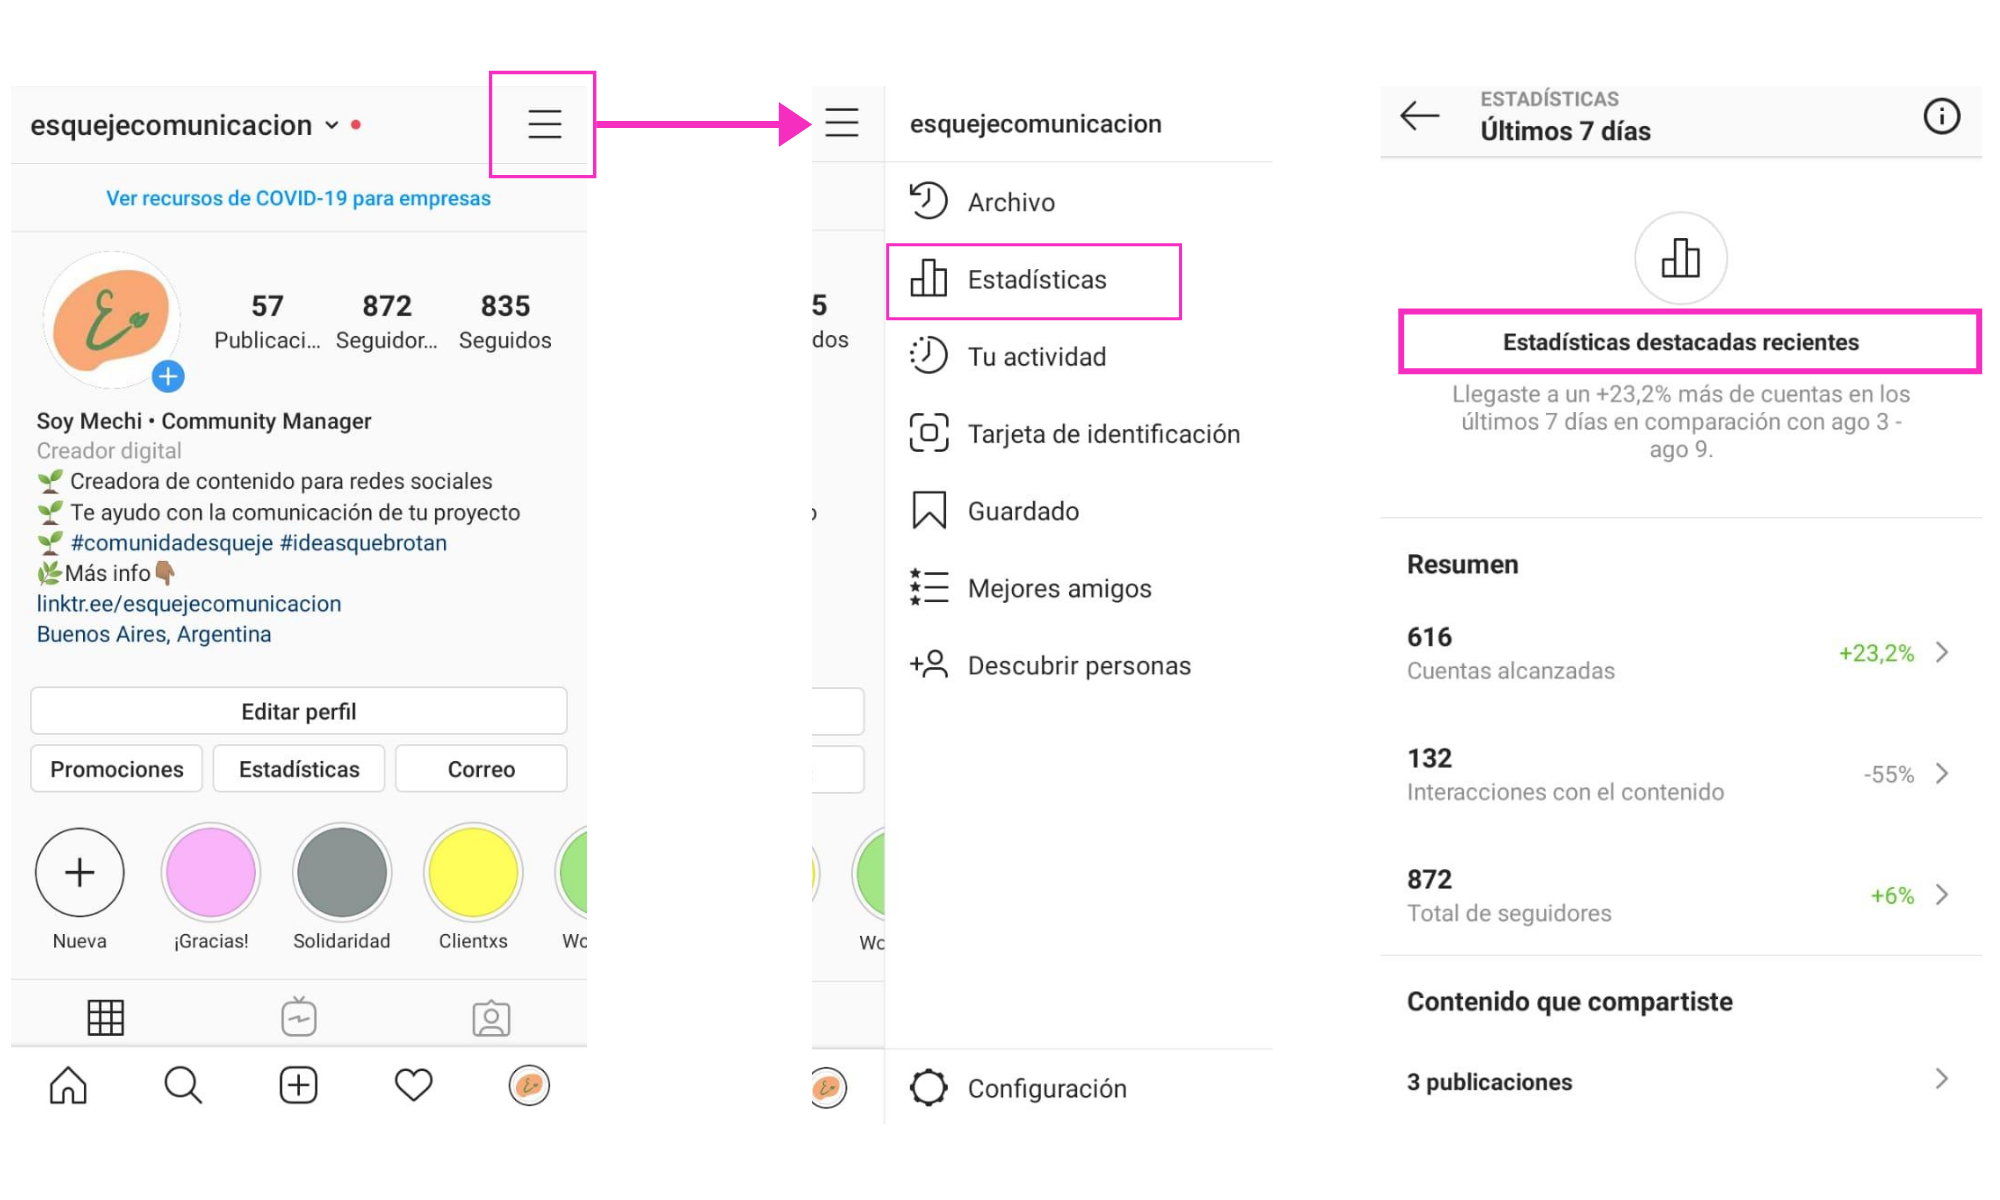Add a new highlight with Nueva
2000x1200 pixels.
click(80, 873)
